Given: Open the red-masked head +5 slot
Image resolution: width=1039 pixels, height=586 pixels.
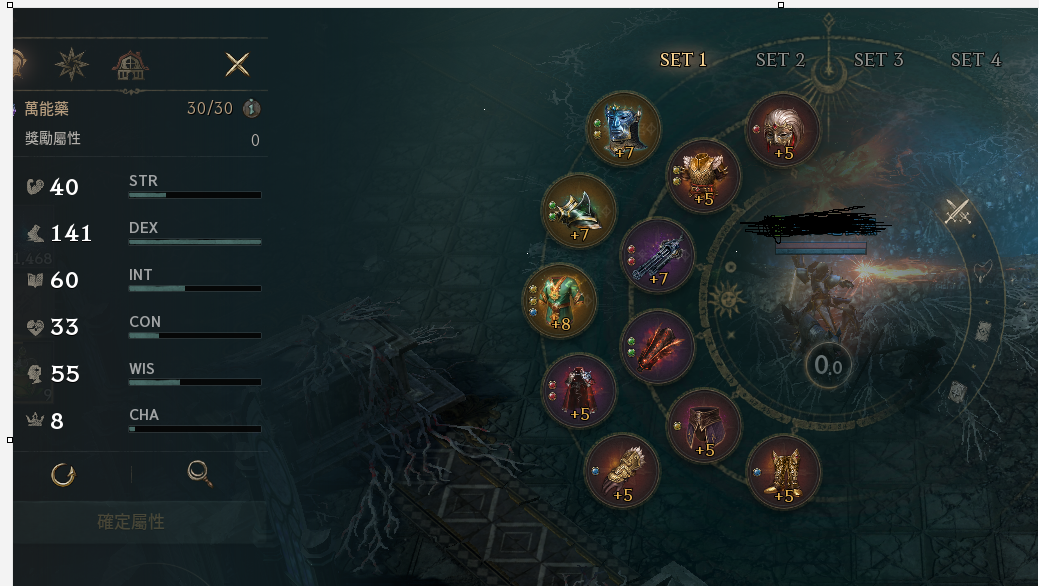Looking at the screenshot, I should 783,130.
